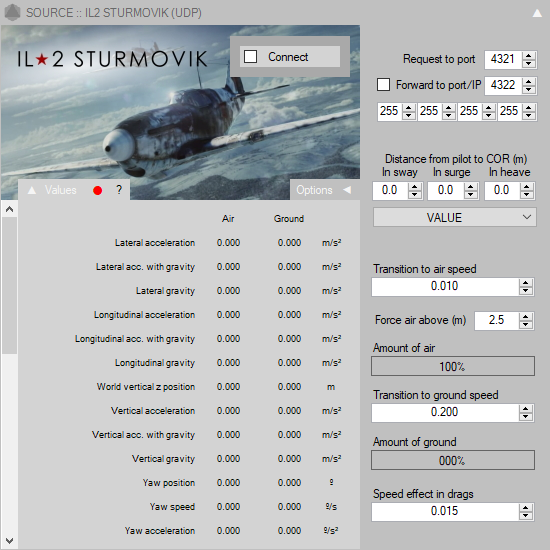
Task: Open the Values tab
Action: pyautogui.click(x=61, y=190)
